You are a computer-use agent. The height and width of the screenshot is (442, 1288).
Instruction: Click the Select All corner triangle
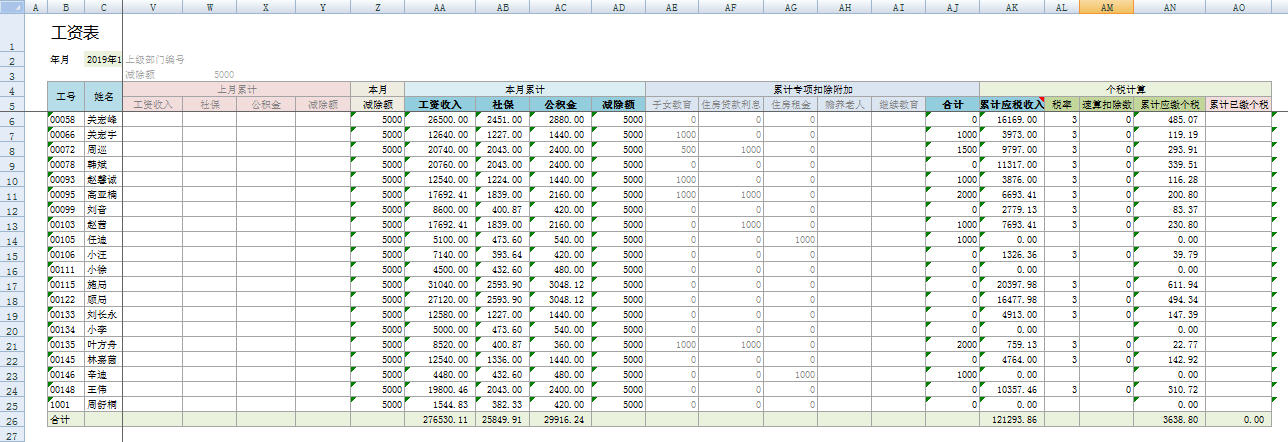(x=10, y=7)
